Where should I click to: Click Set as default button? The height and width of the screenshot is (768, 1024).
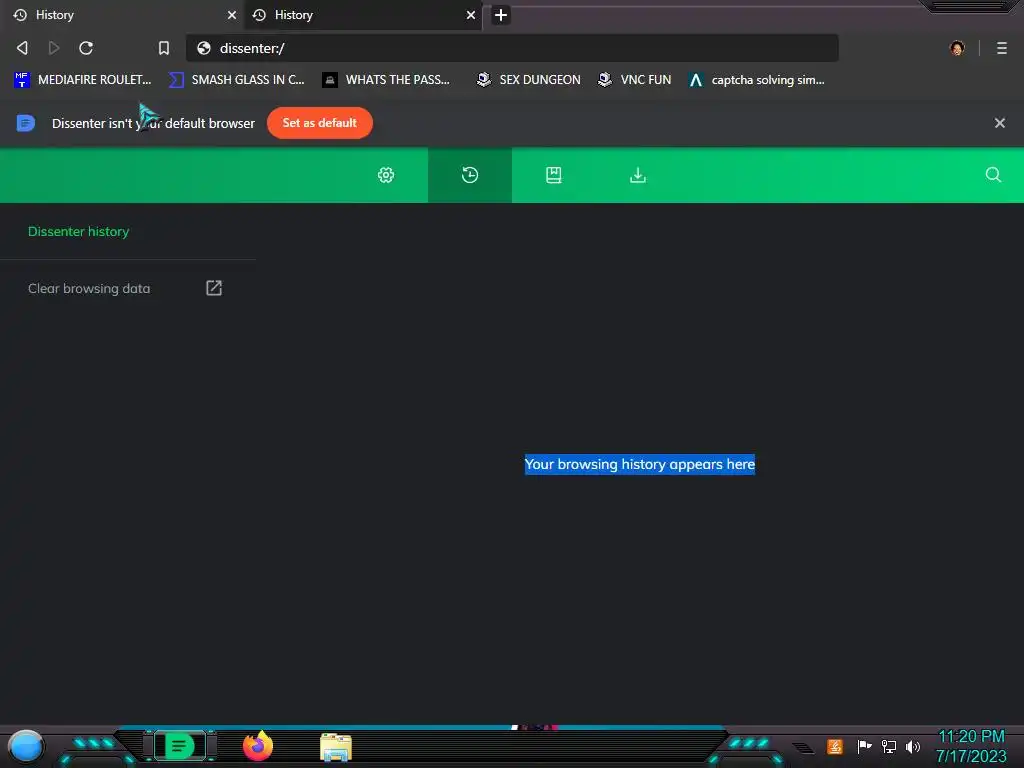click(x=320, y=123)
